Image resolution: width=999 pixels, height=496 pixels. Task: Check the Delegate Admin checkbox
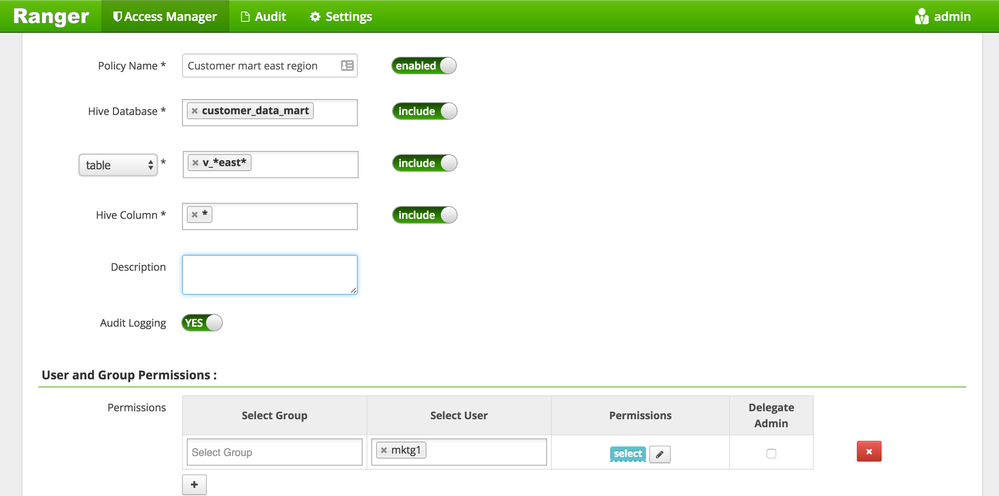click(x=771, y=454)
